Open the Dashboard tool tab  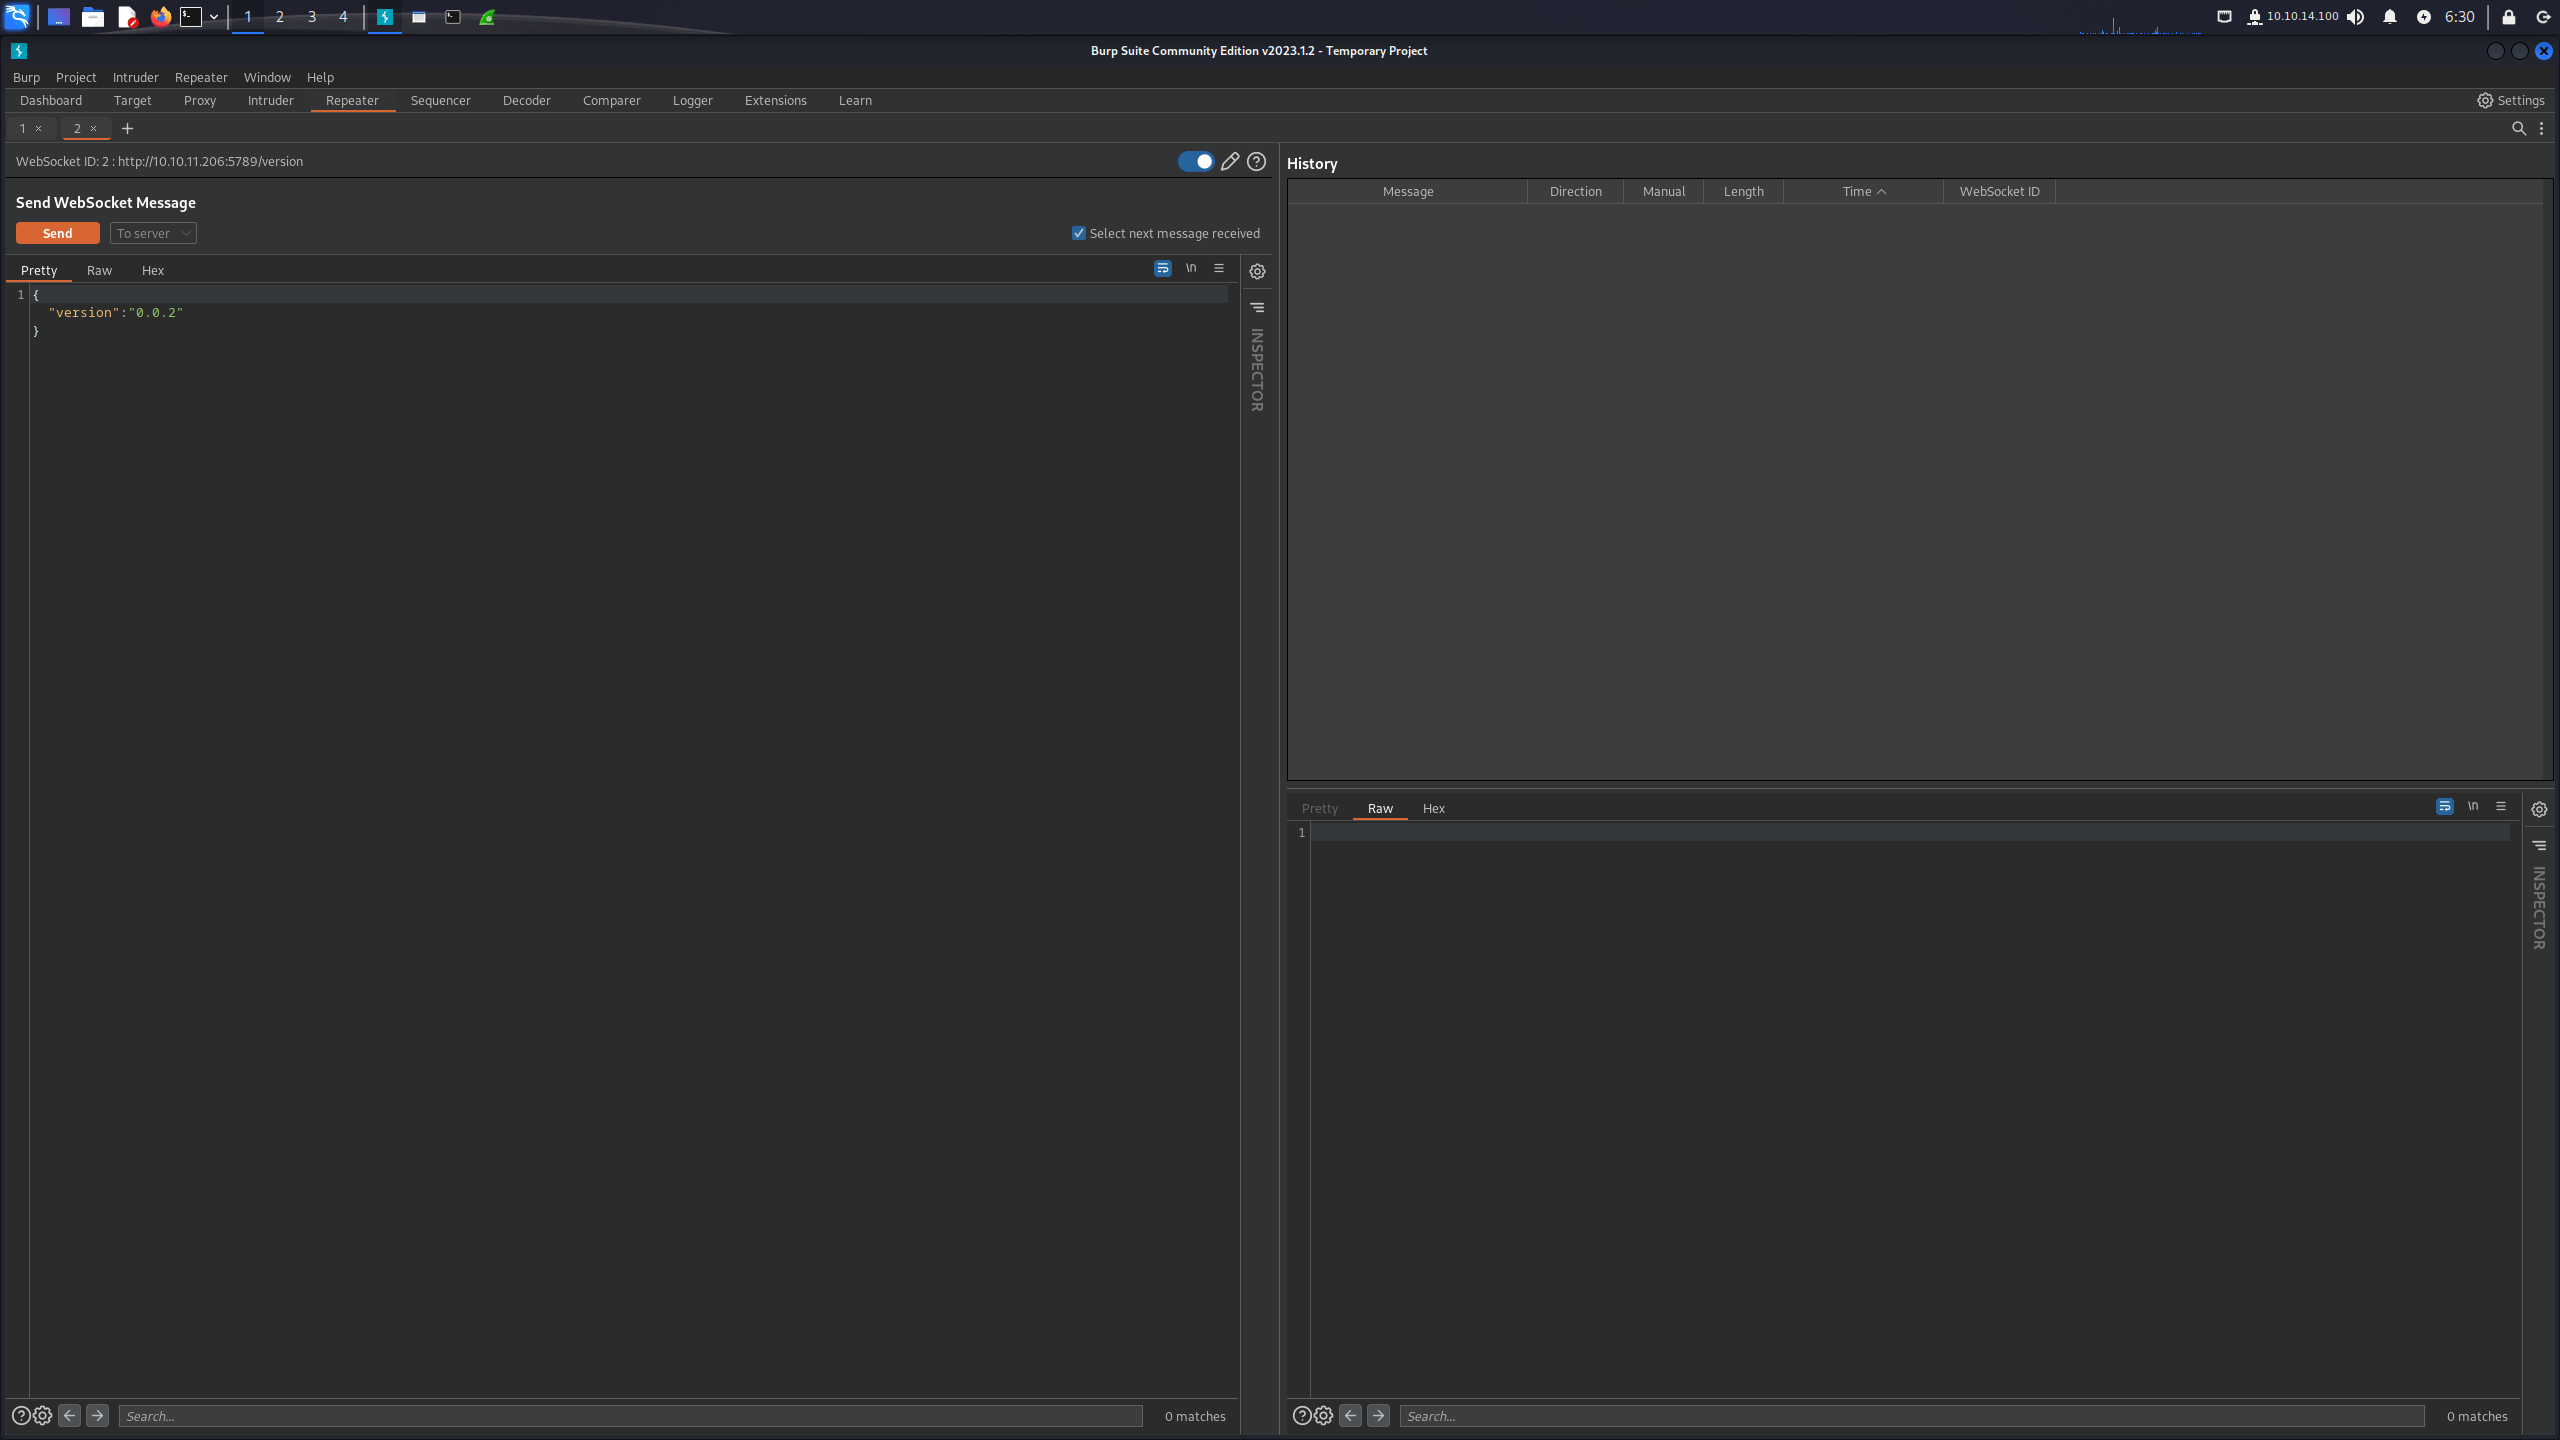click(x=51, y=100)
